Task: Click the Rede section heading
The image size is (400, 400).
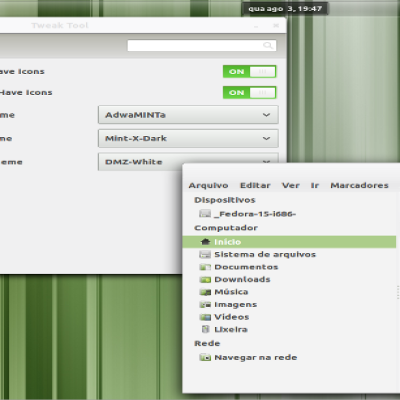Action: click(207, 343)
